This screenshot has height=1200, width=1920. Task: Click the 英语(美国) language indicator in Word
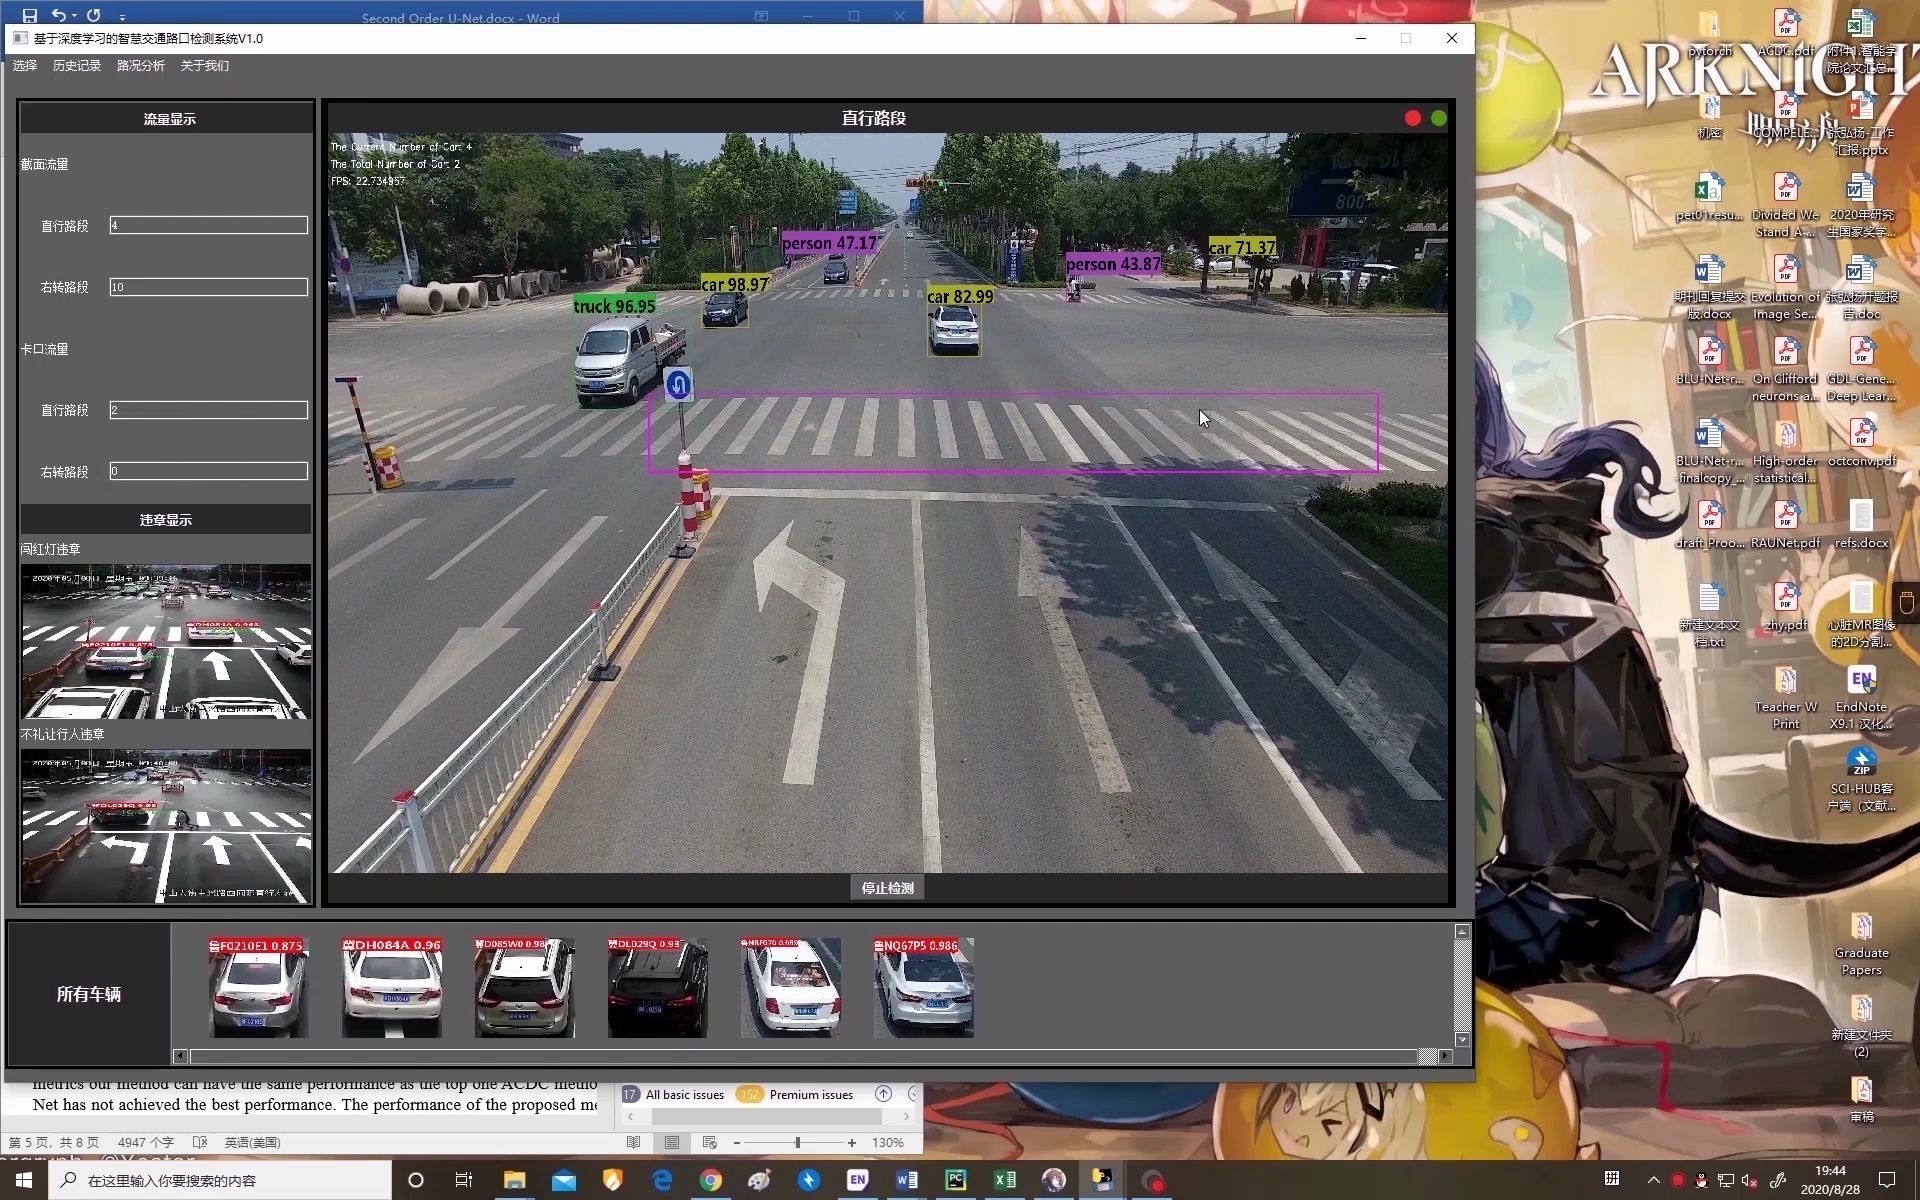click(x=252, y=1142)
